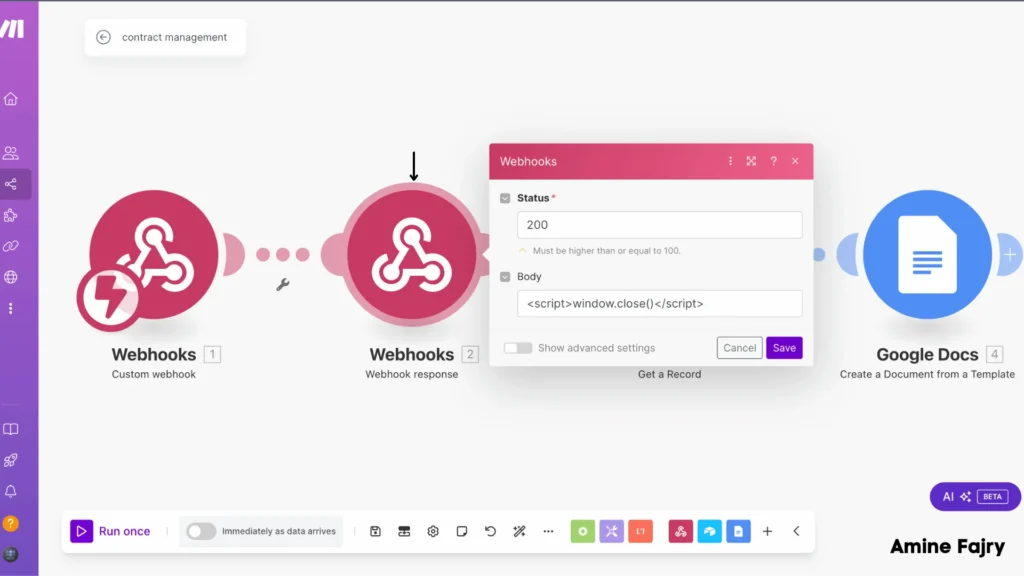Open help in the Webhooks dialog
1024x576 pixels.
click(773, 161)
